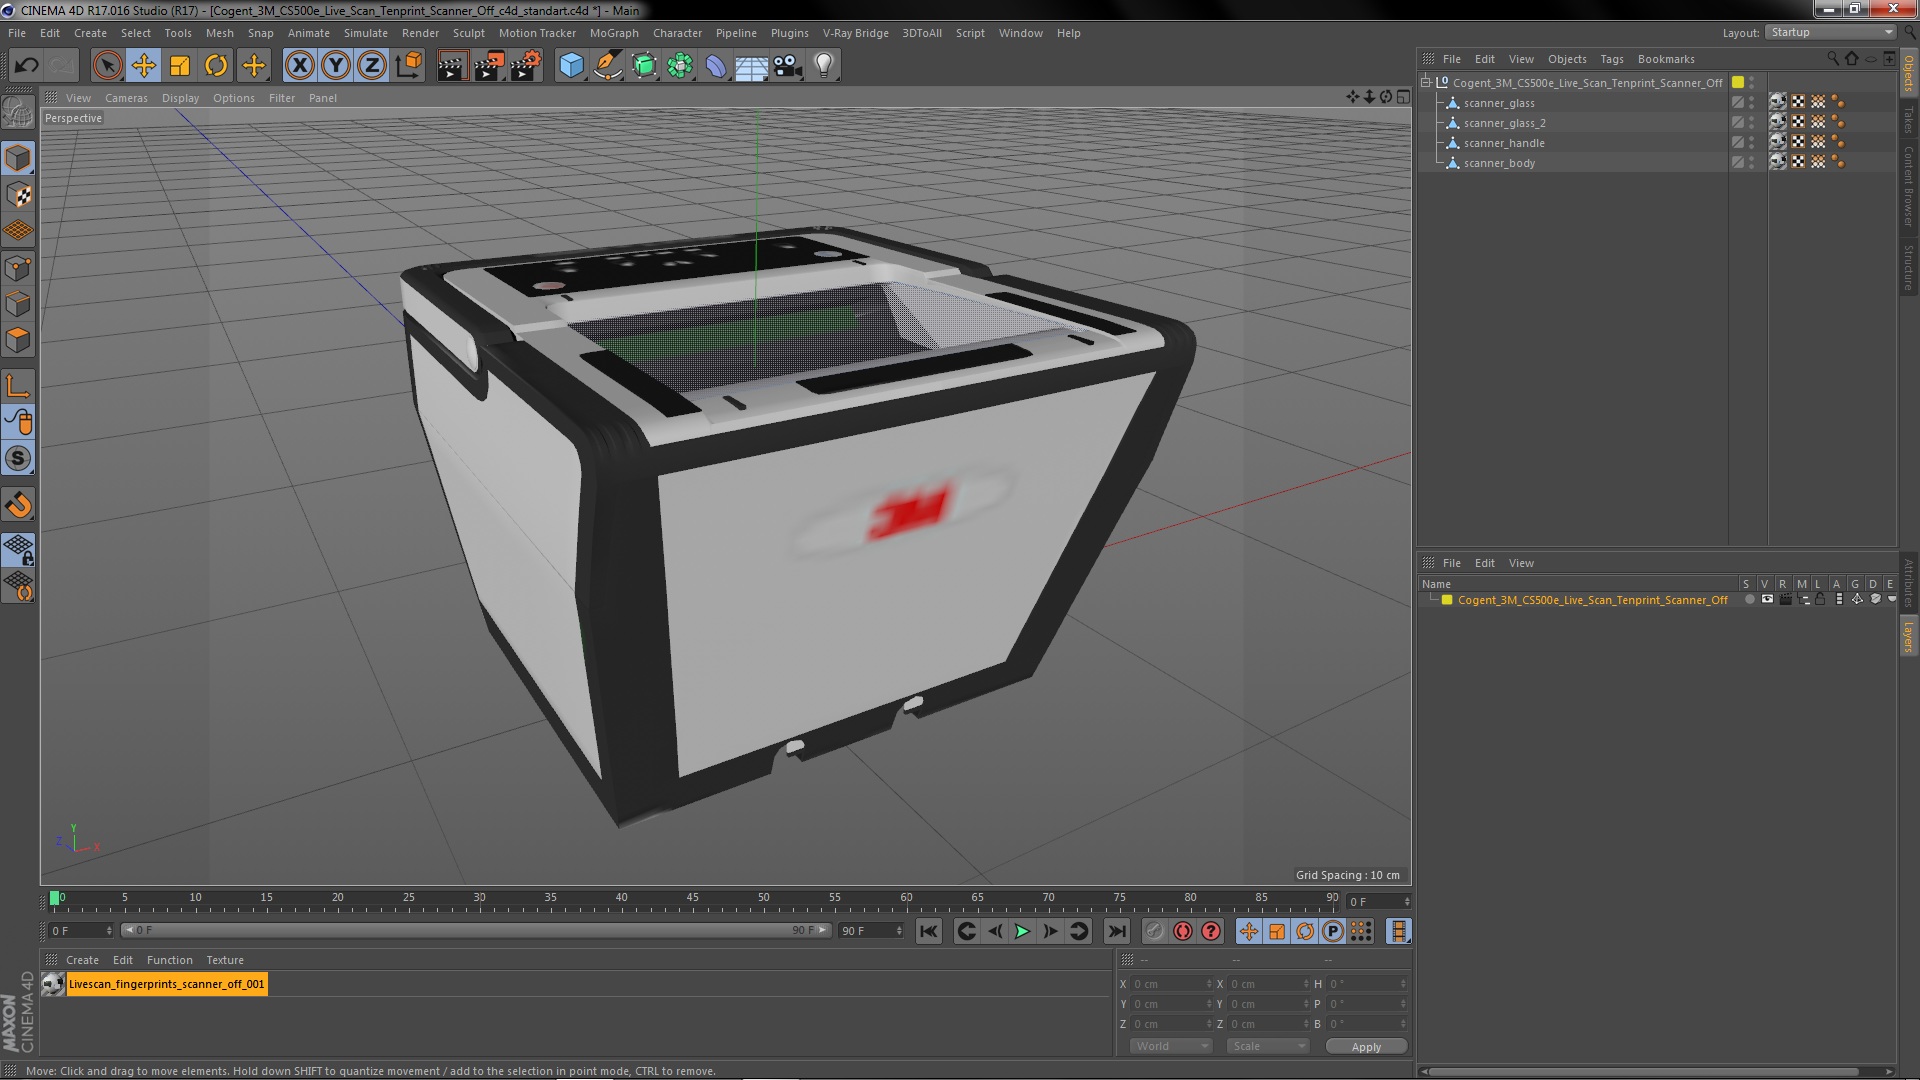The width and height of the screenshot is (1920, 1080).
Task: Select scanner_body object
Action: pos(1499,163)
